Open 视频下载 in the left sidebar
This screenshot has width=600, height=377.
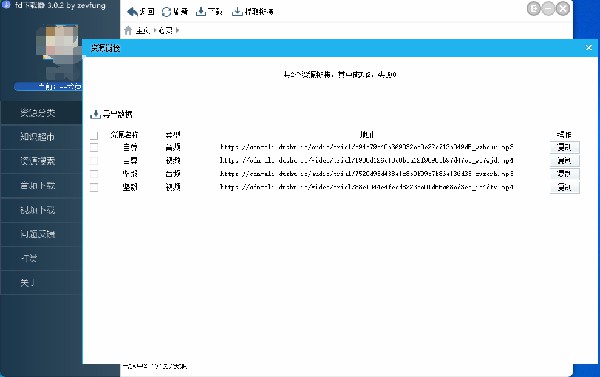(x=41, y=210)
